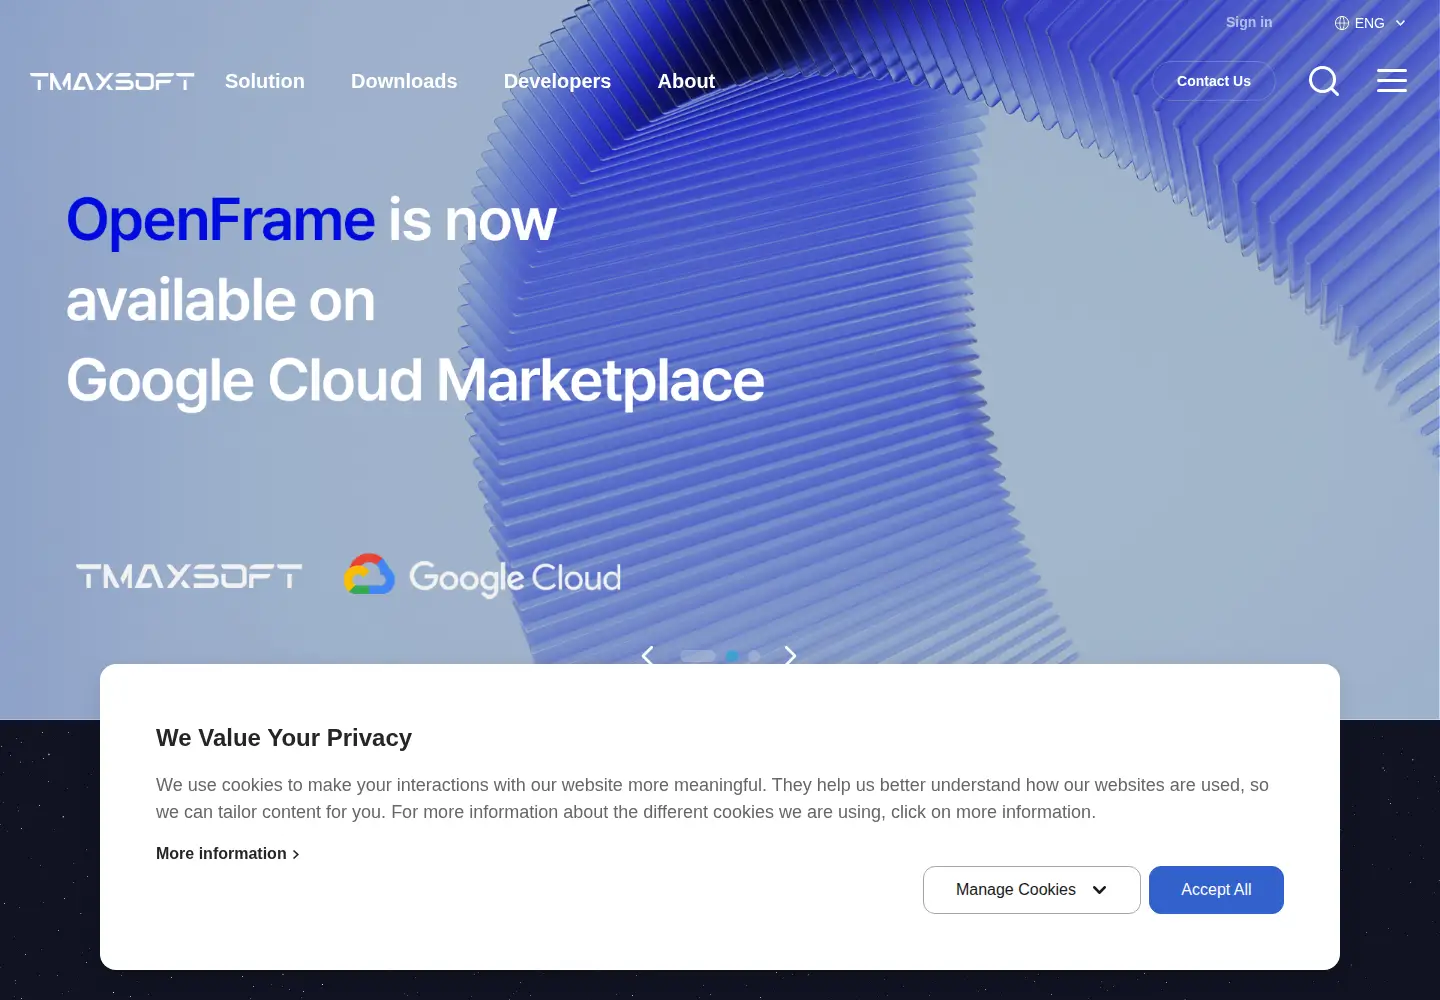Click the blue 'OpenFrame' headline word
This screenshot has width=1440, height=1000.
coord(221,220)
